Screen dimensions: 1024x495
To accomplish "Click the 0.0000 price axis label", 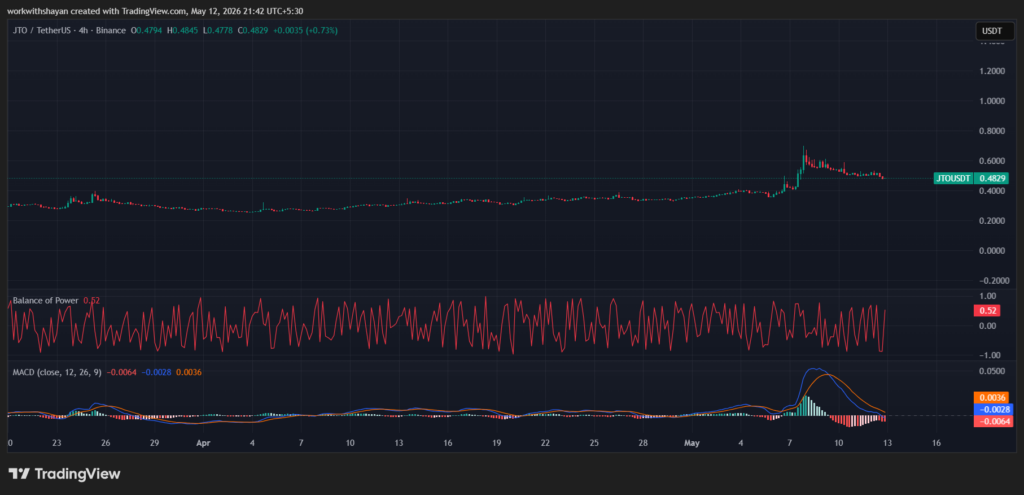I will [x=991, y=251].
